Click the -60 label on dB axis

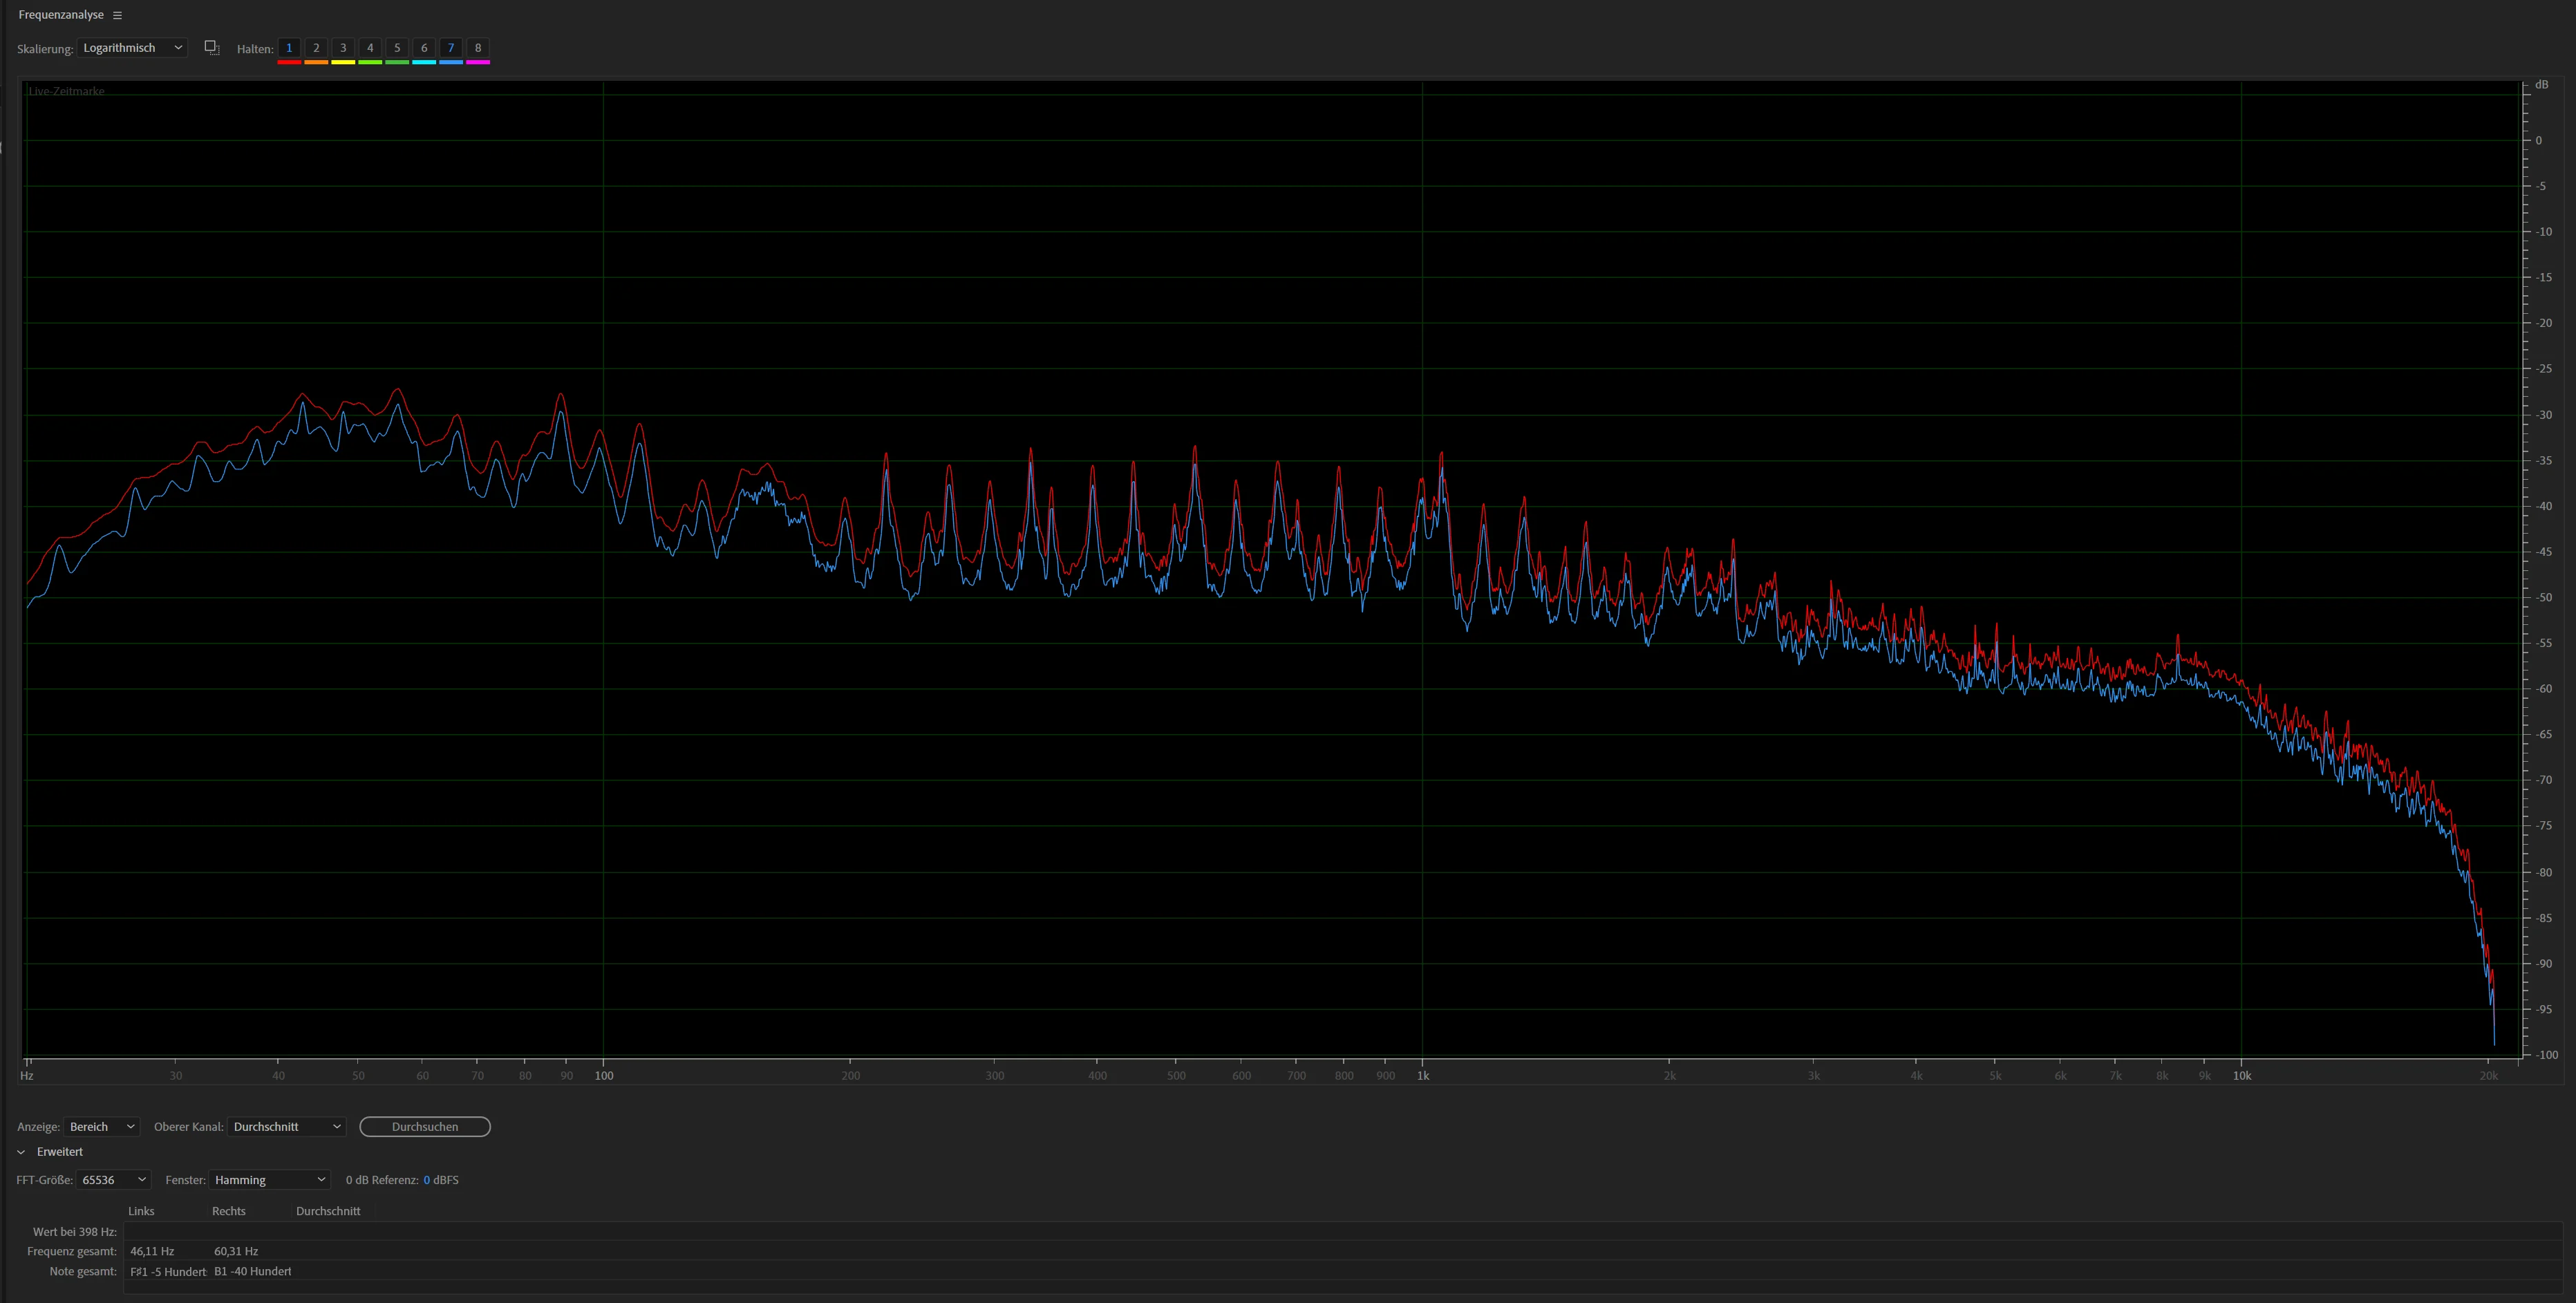pos(2543,689)
